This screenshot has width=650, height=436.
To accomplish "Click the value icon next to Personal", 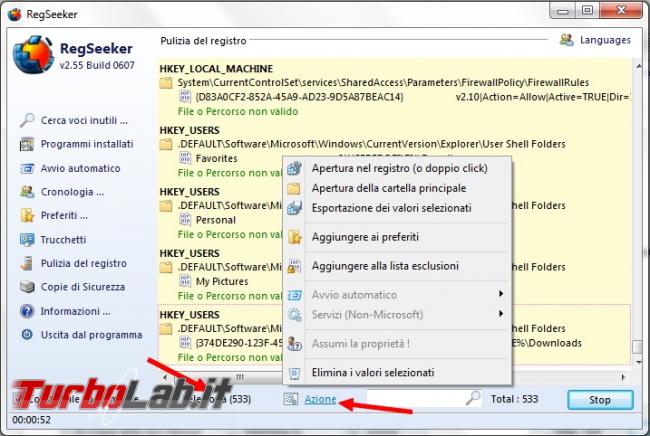I will [x=185, y=219].
